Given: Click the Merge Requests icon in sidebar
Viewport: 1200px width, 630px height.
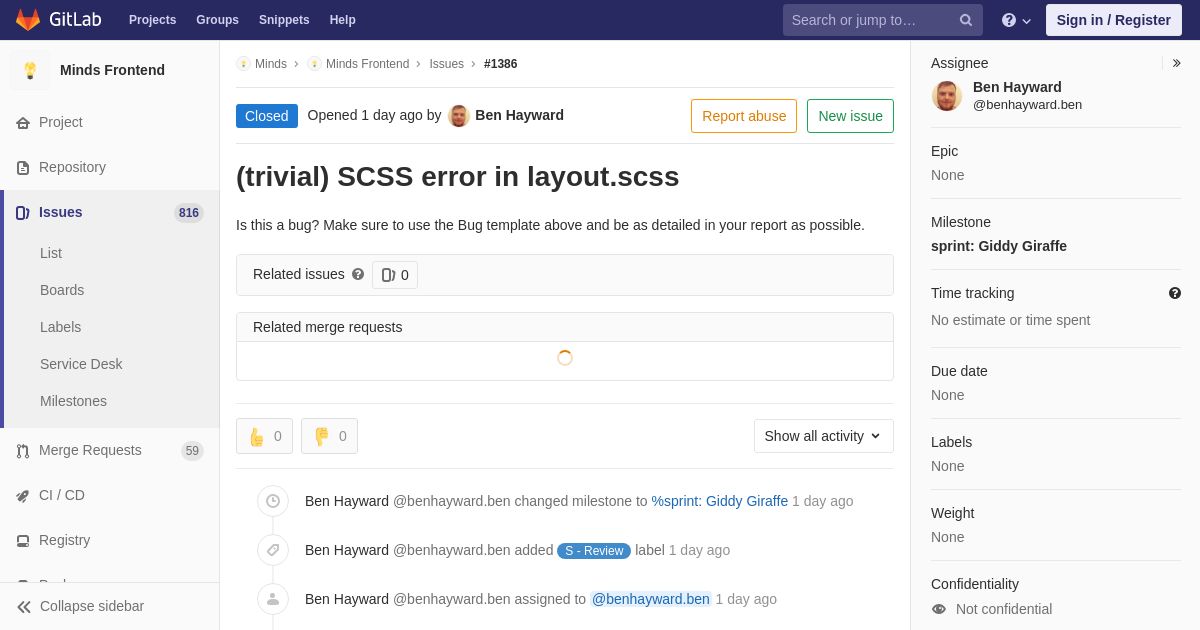Looking at the screenshot, I should point(23,451).
